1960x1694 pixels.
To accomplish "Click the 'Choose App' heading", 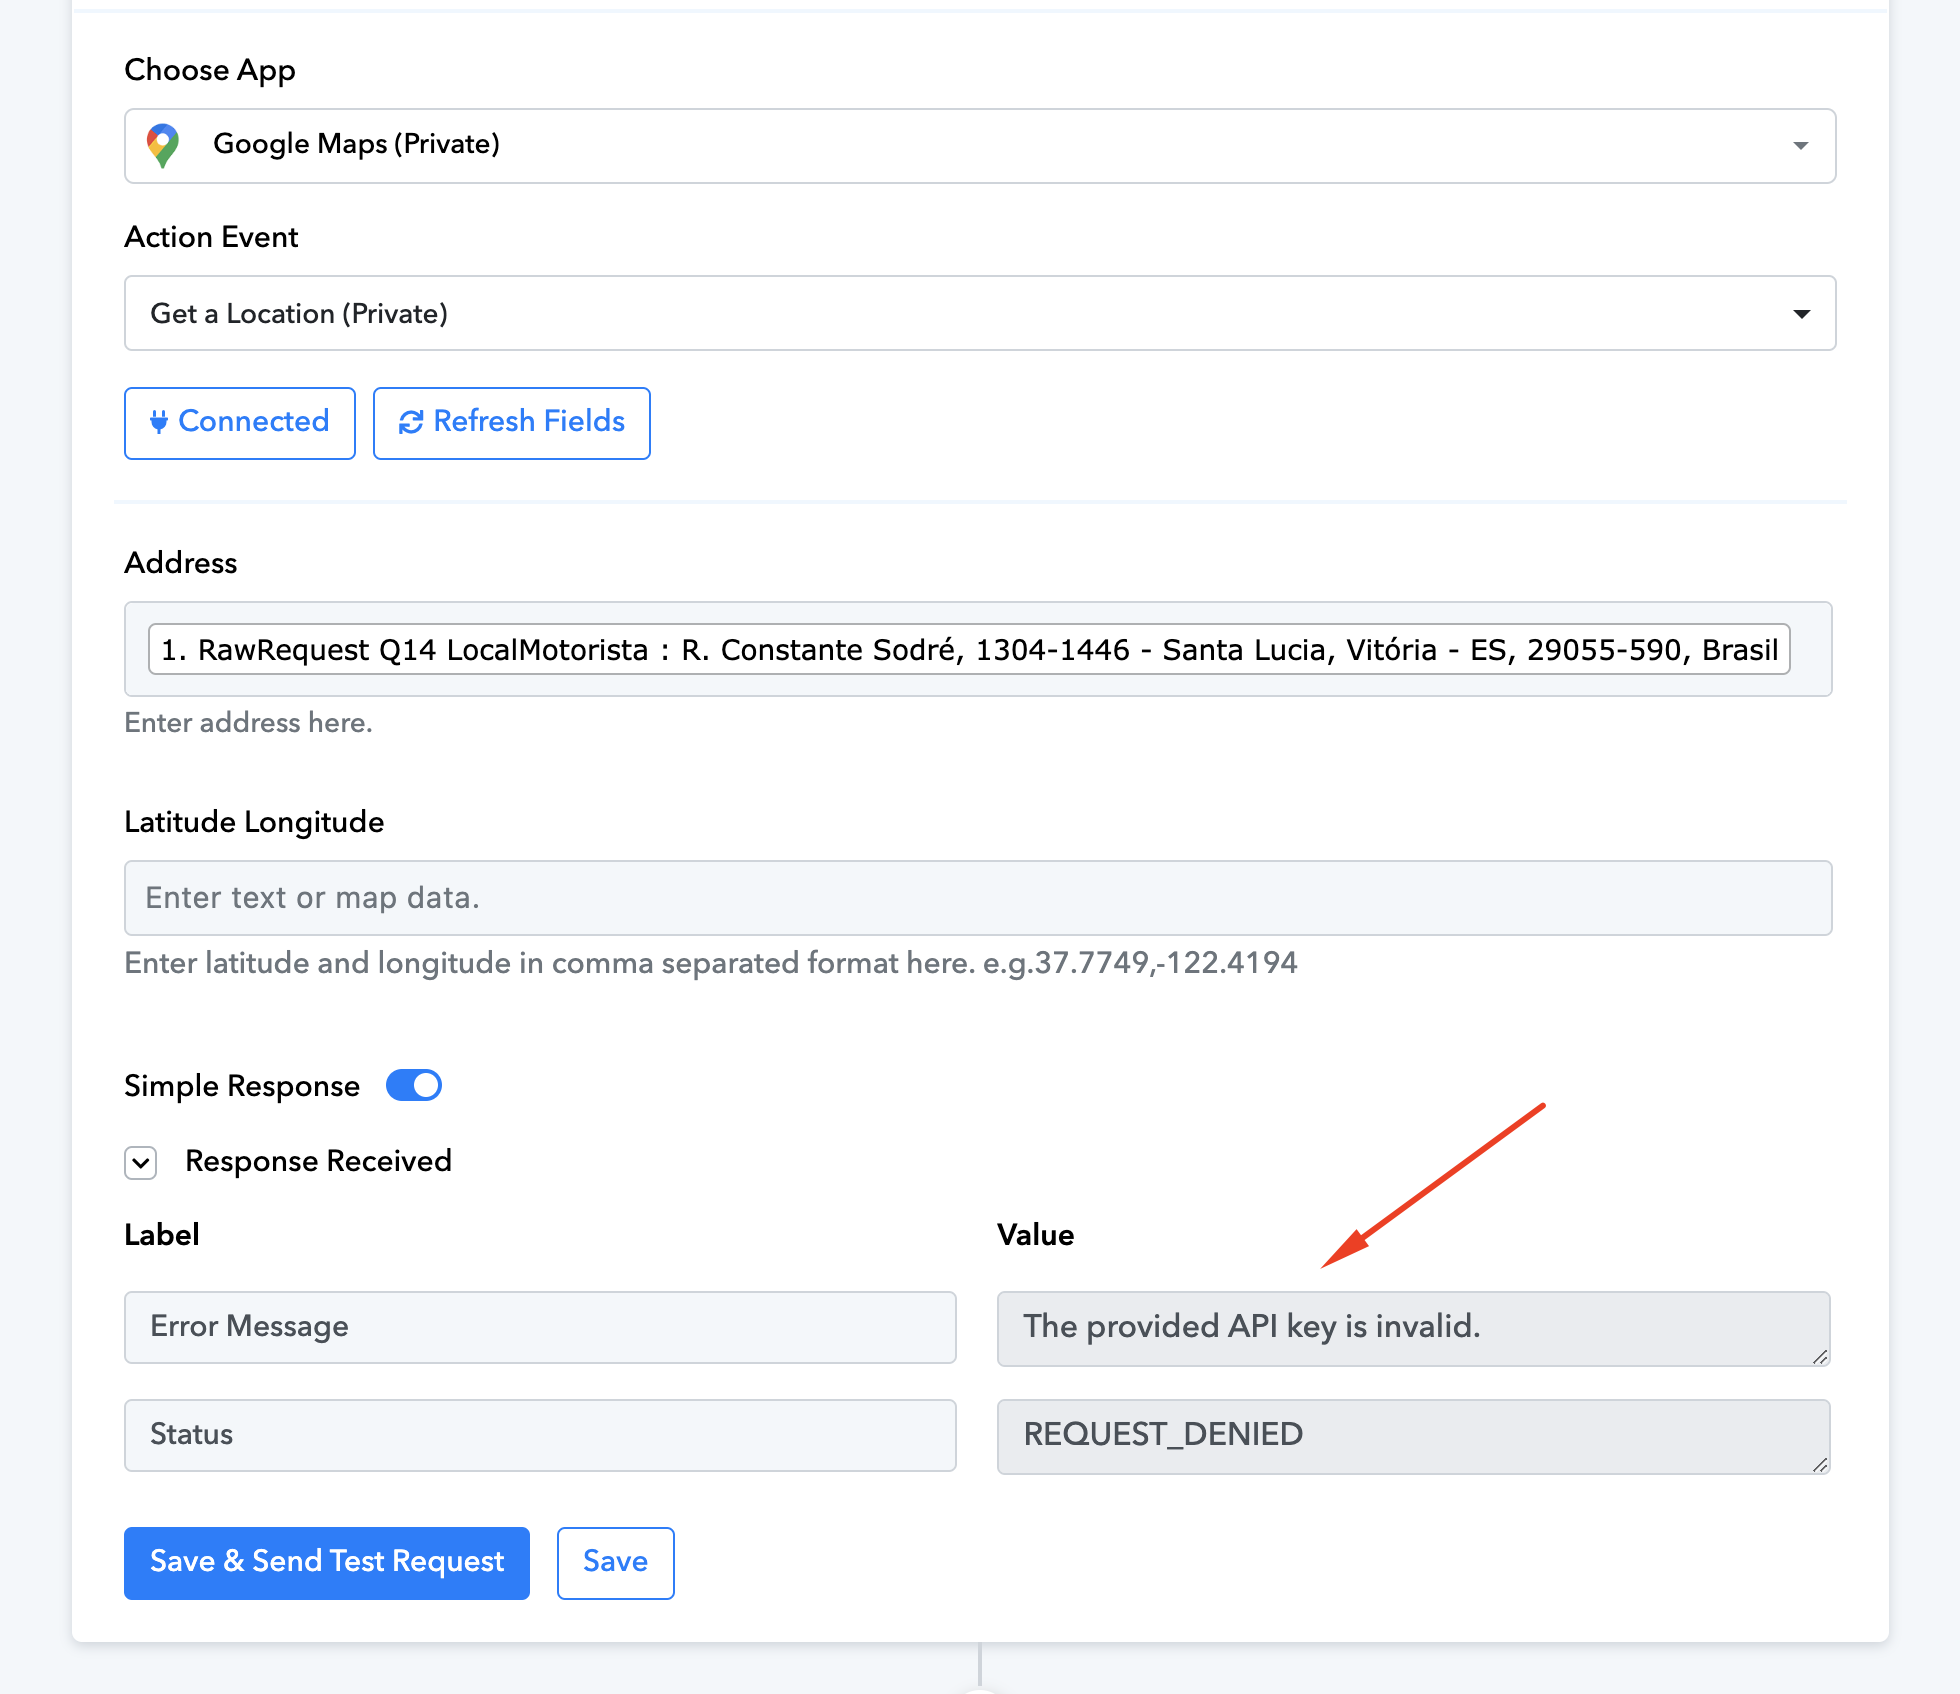I will click(210, 70).
